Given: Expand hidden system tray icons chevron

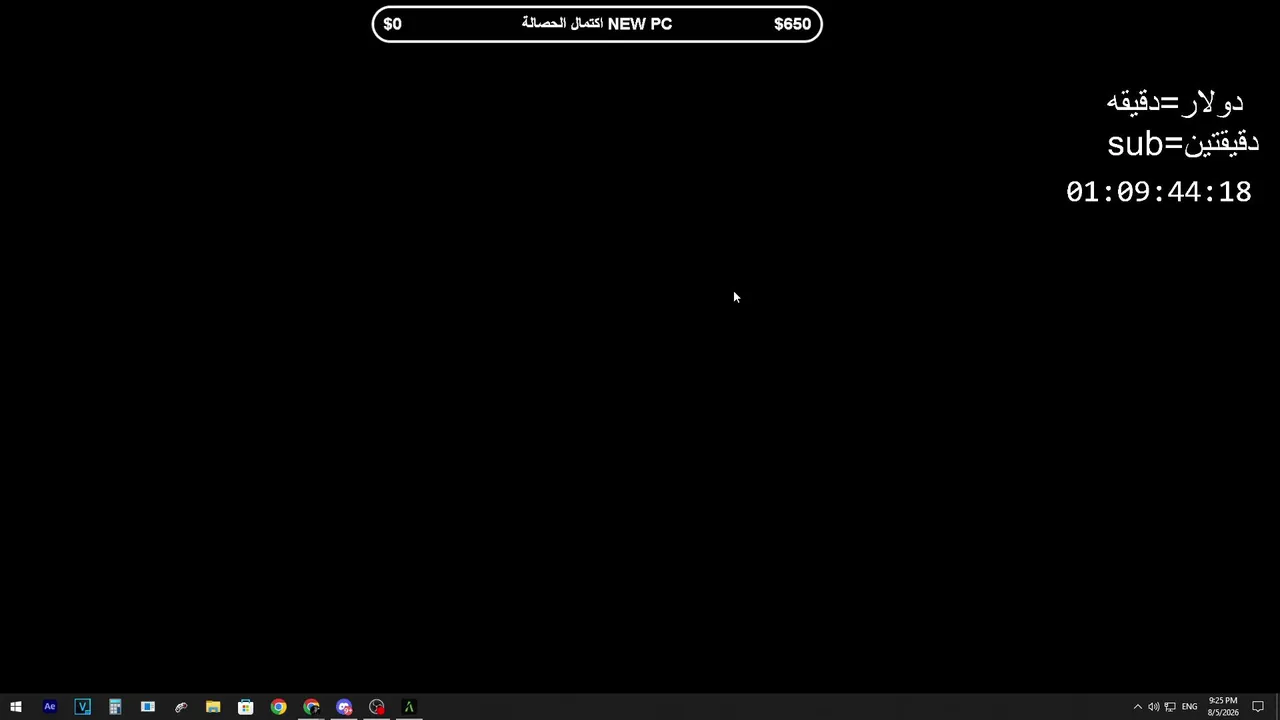Looking at the screenshot, I should [x=1137, y=707].
